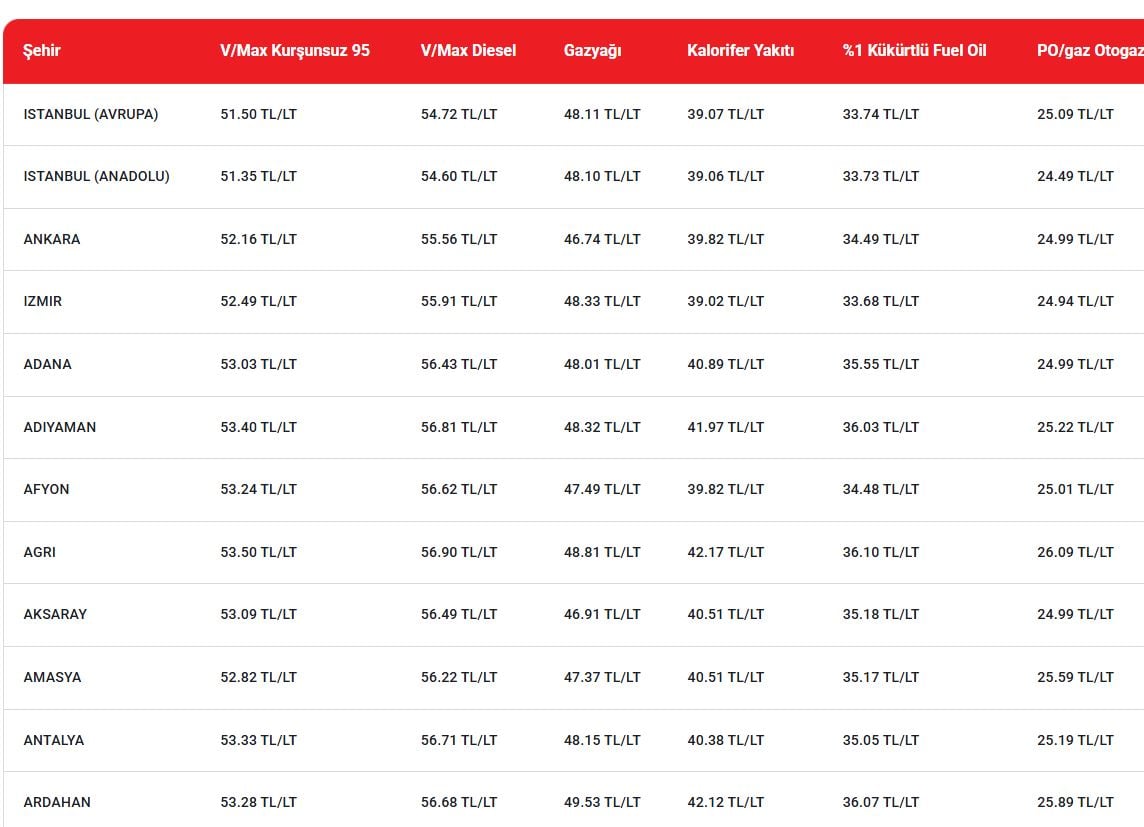Click the 33.74 TL/LT Fuel Oil value
This screenshot has width=1144, height=827.
coord(881,114)
